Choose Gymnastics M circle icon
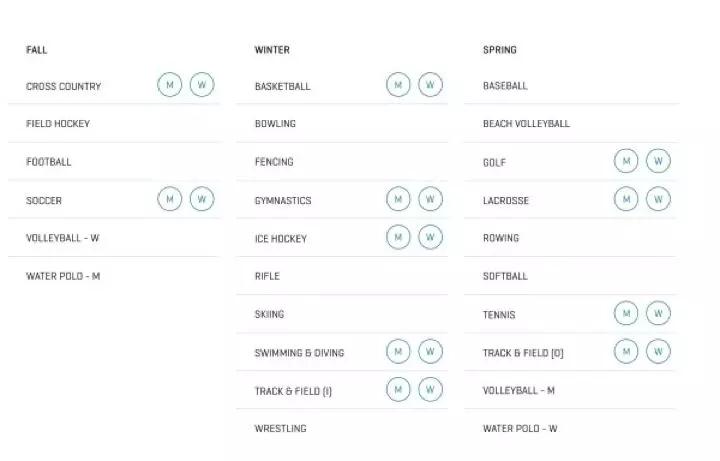The image size is (720, 461). tap(399, 199)
